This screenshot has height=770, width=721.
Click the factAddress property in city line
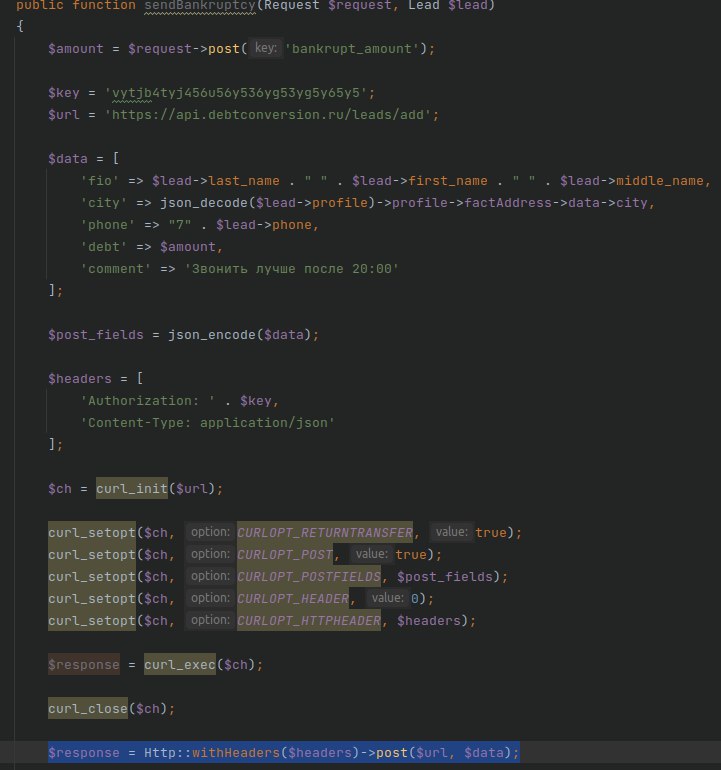click(508, 203)
